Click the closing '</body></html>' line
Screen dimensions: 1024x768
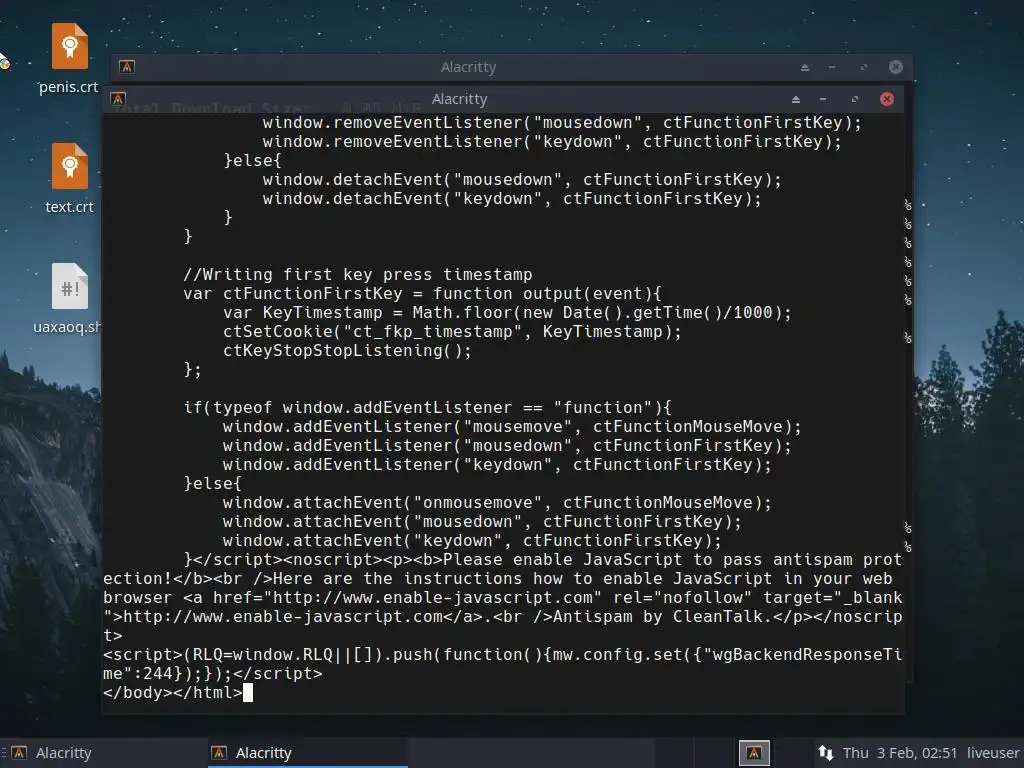173,692
